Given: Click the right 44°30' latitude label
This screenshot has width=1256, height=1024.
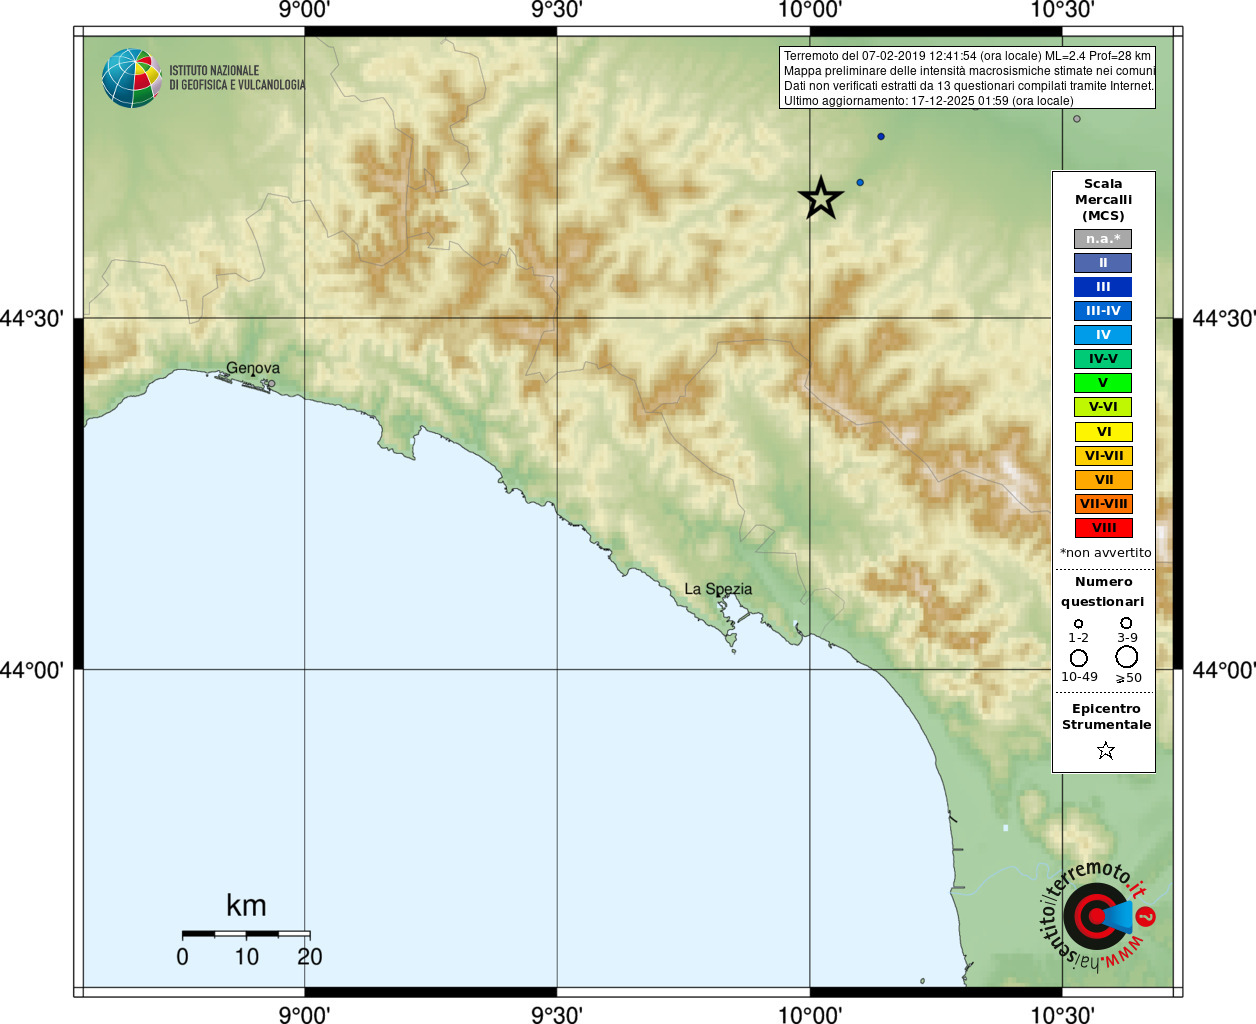Looking at the screenshot, I should [1224, 319].
